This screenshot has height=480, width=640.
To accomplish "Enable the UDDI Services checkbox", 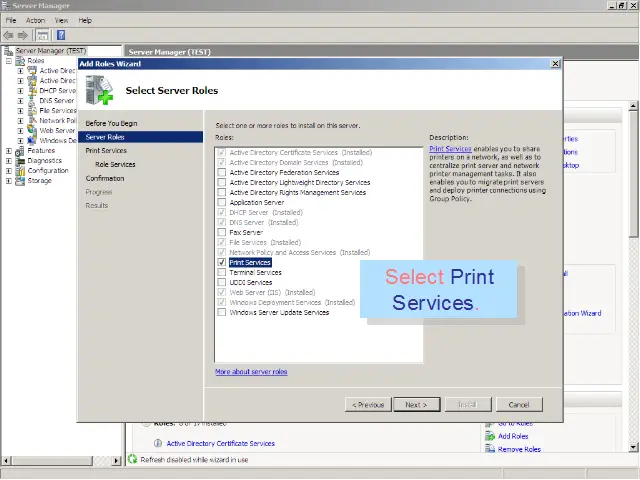I will click(222, 282).
